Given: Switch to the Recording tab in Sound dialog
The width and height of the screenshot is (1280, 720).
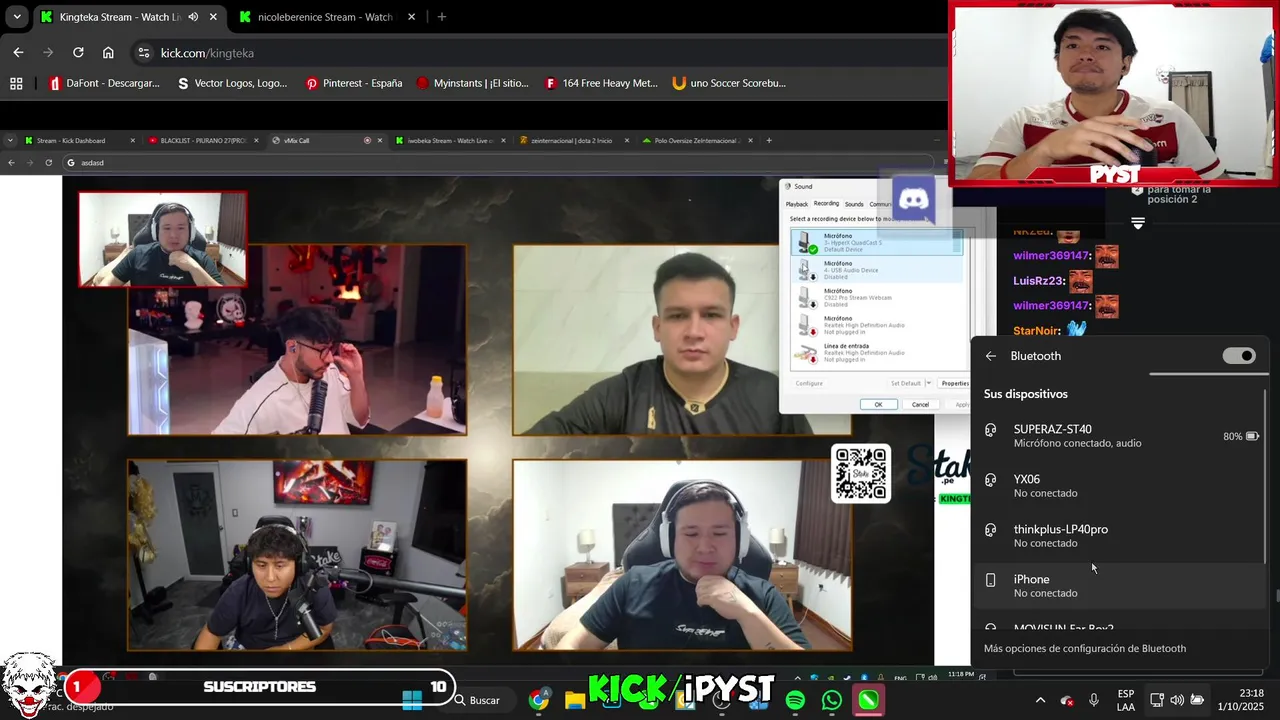Looking at the screenshot, I should (826, 204).
